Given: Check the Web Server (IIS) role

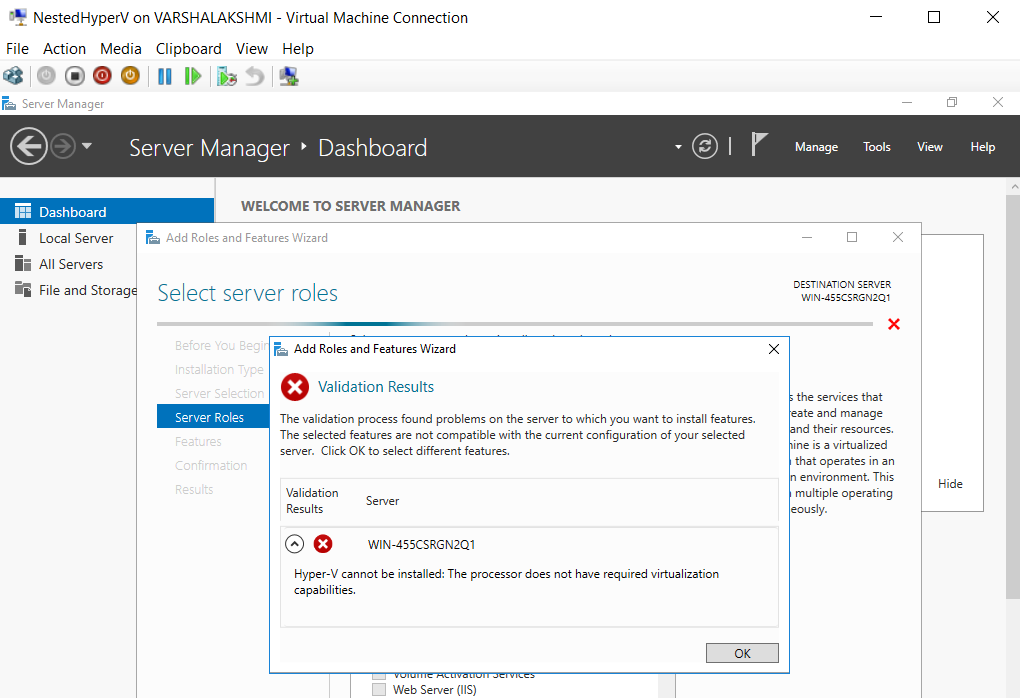Looking at the screenshot, I should pyautogui.click(x=379, y=689).
